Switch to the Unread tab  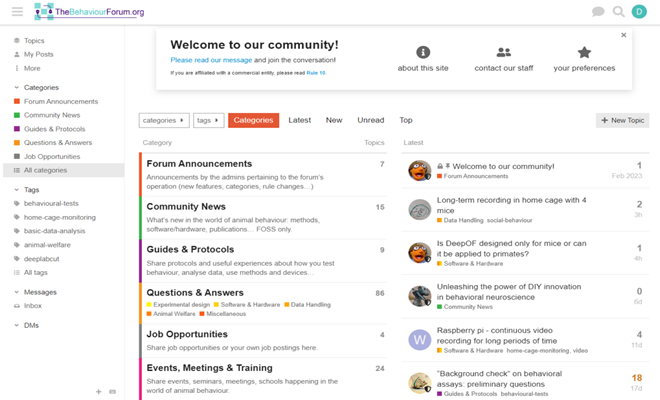[x=370, y=120]
